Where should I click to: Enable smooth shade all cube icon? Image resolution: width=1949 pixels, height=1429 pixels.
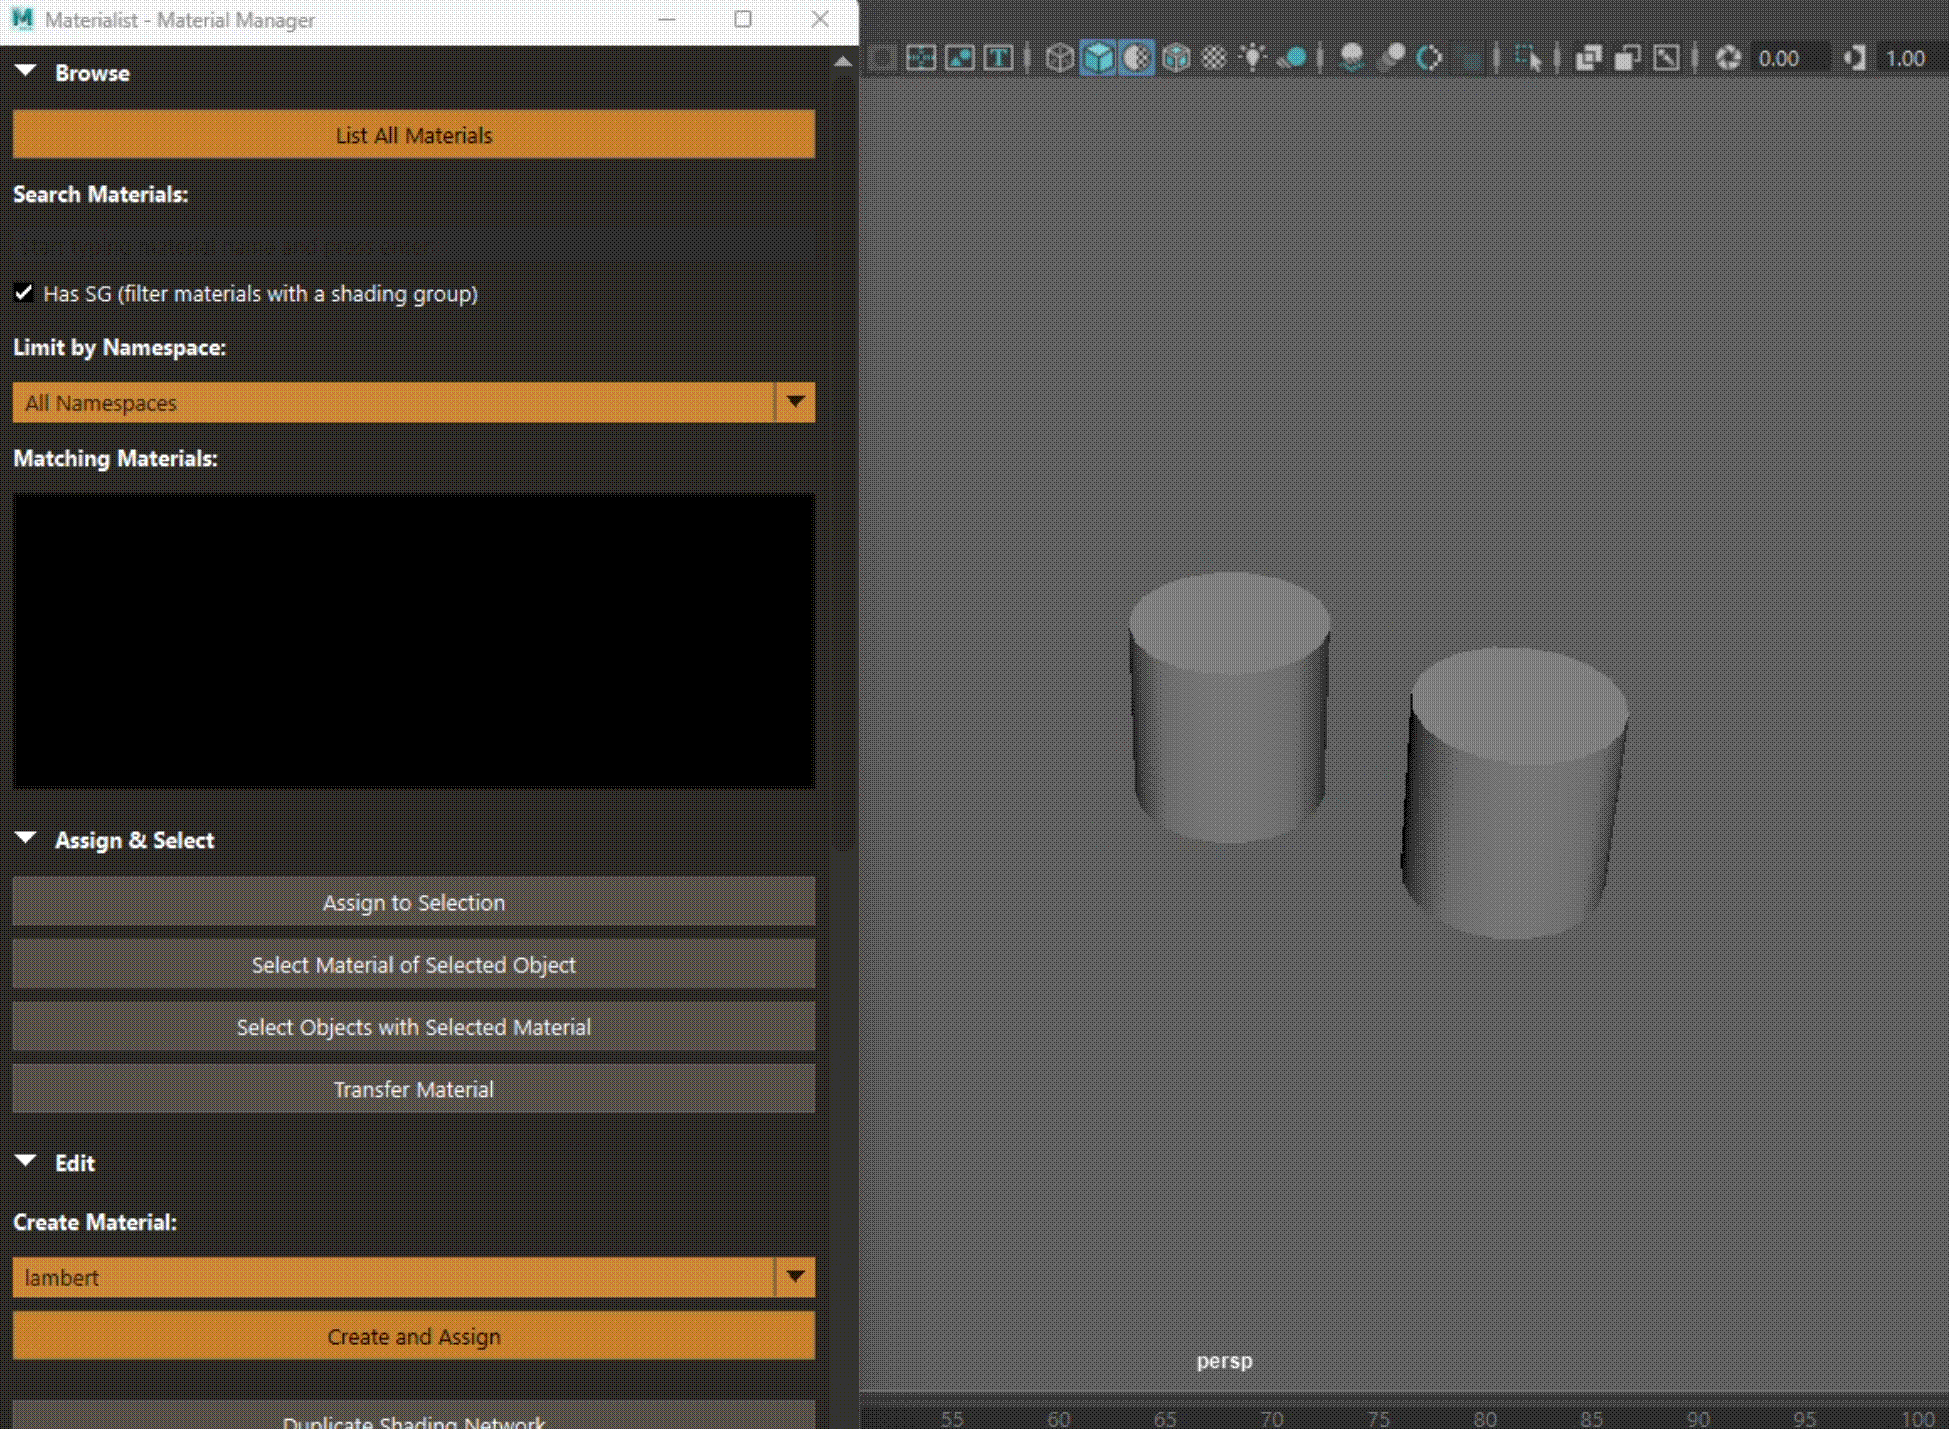tap(1098, 58)
